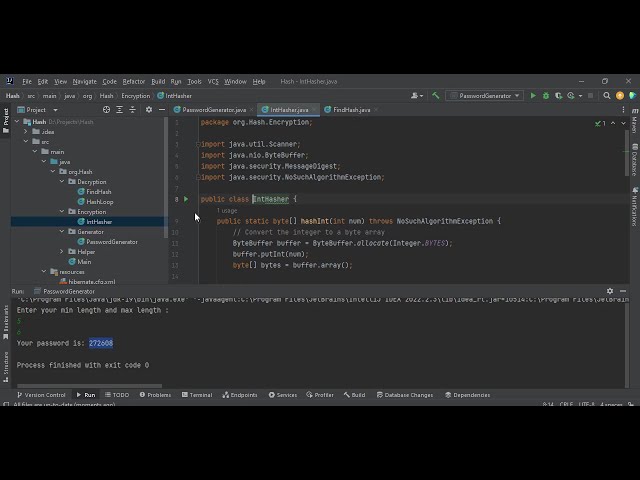
Task: Run the PasswordGenerator configuration with green play
Action: click(533, 96)
